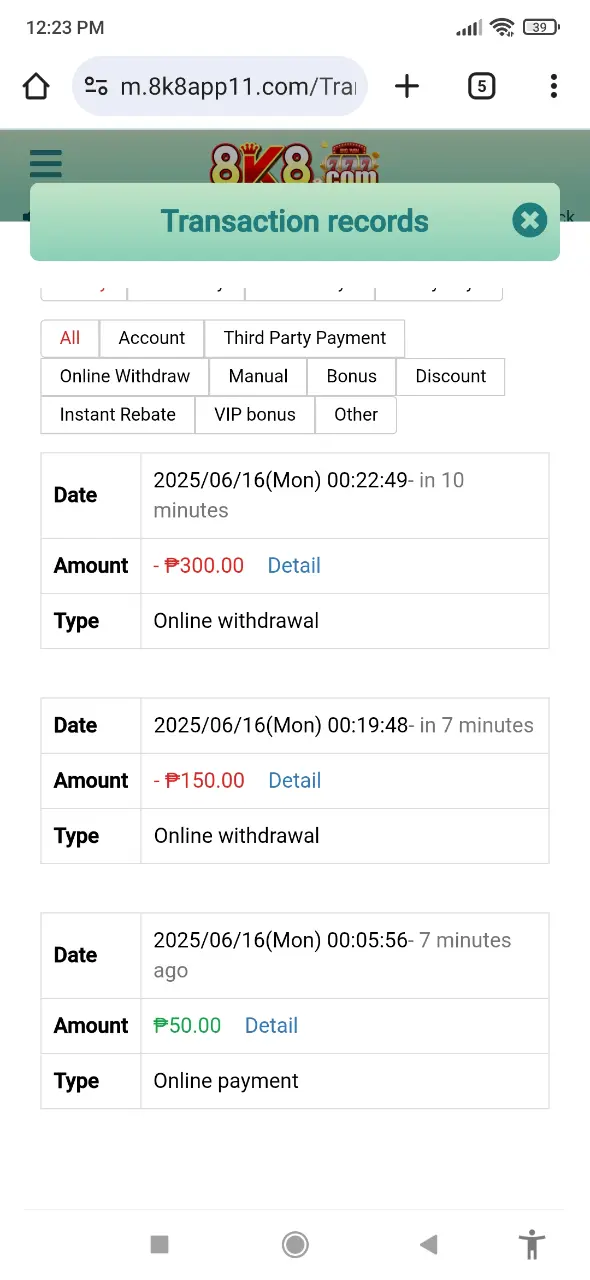This screenshot has width=590, height=1280.
Task: Open a new tab with plus icon
Action: tap(407, 87)
